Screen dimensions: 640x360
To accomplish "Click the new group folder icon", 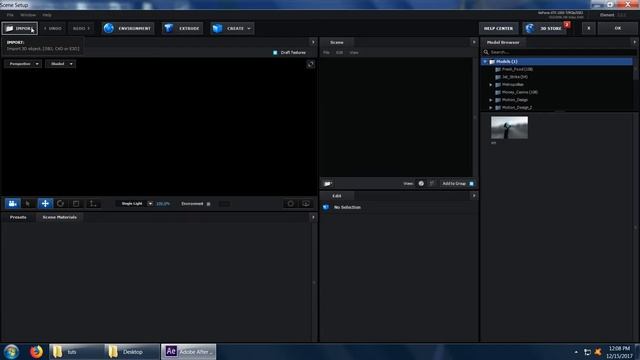I will coord(327,184).
